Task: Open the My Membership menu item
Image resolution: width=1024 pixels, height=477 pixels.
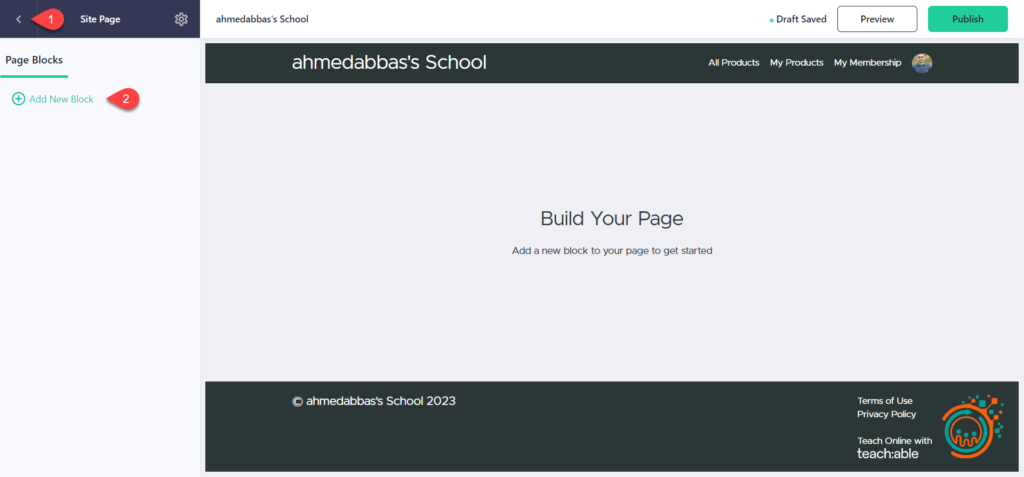Action: coord(867,63)
